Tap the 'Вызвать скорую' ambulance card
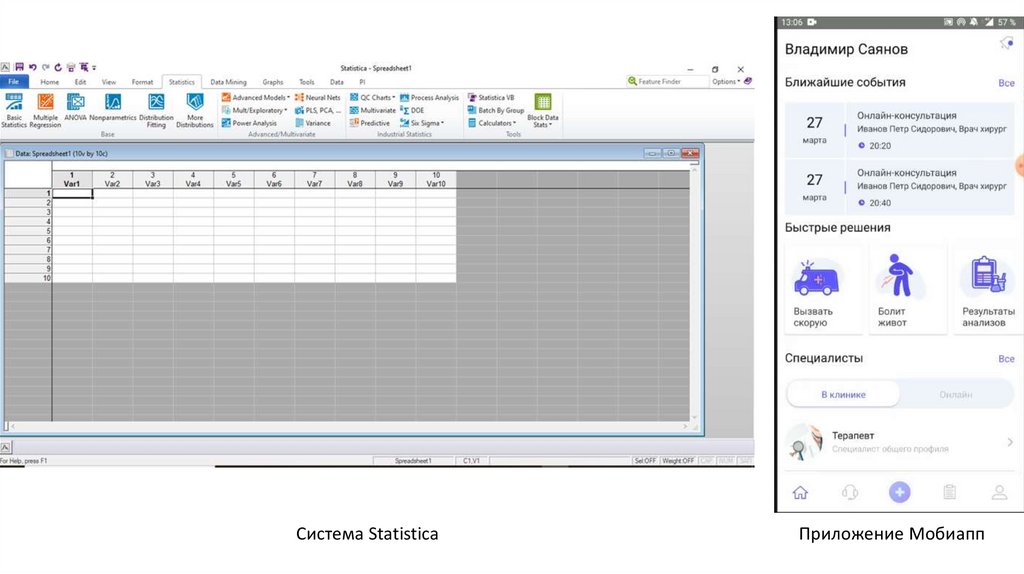Screen dimensions: 1024x574 [823, 291]
